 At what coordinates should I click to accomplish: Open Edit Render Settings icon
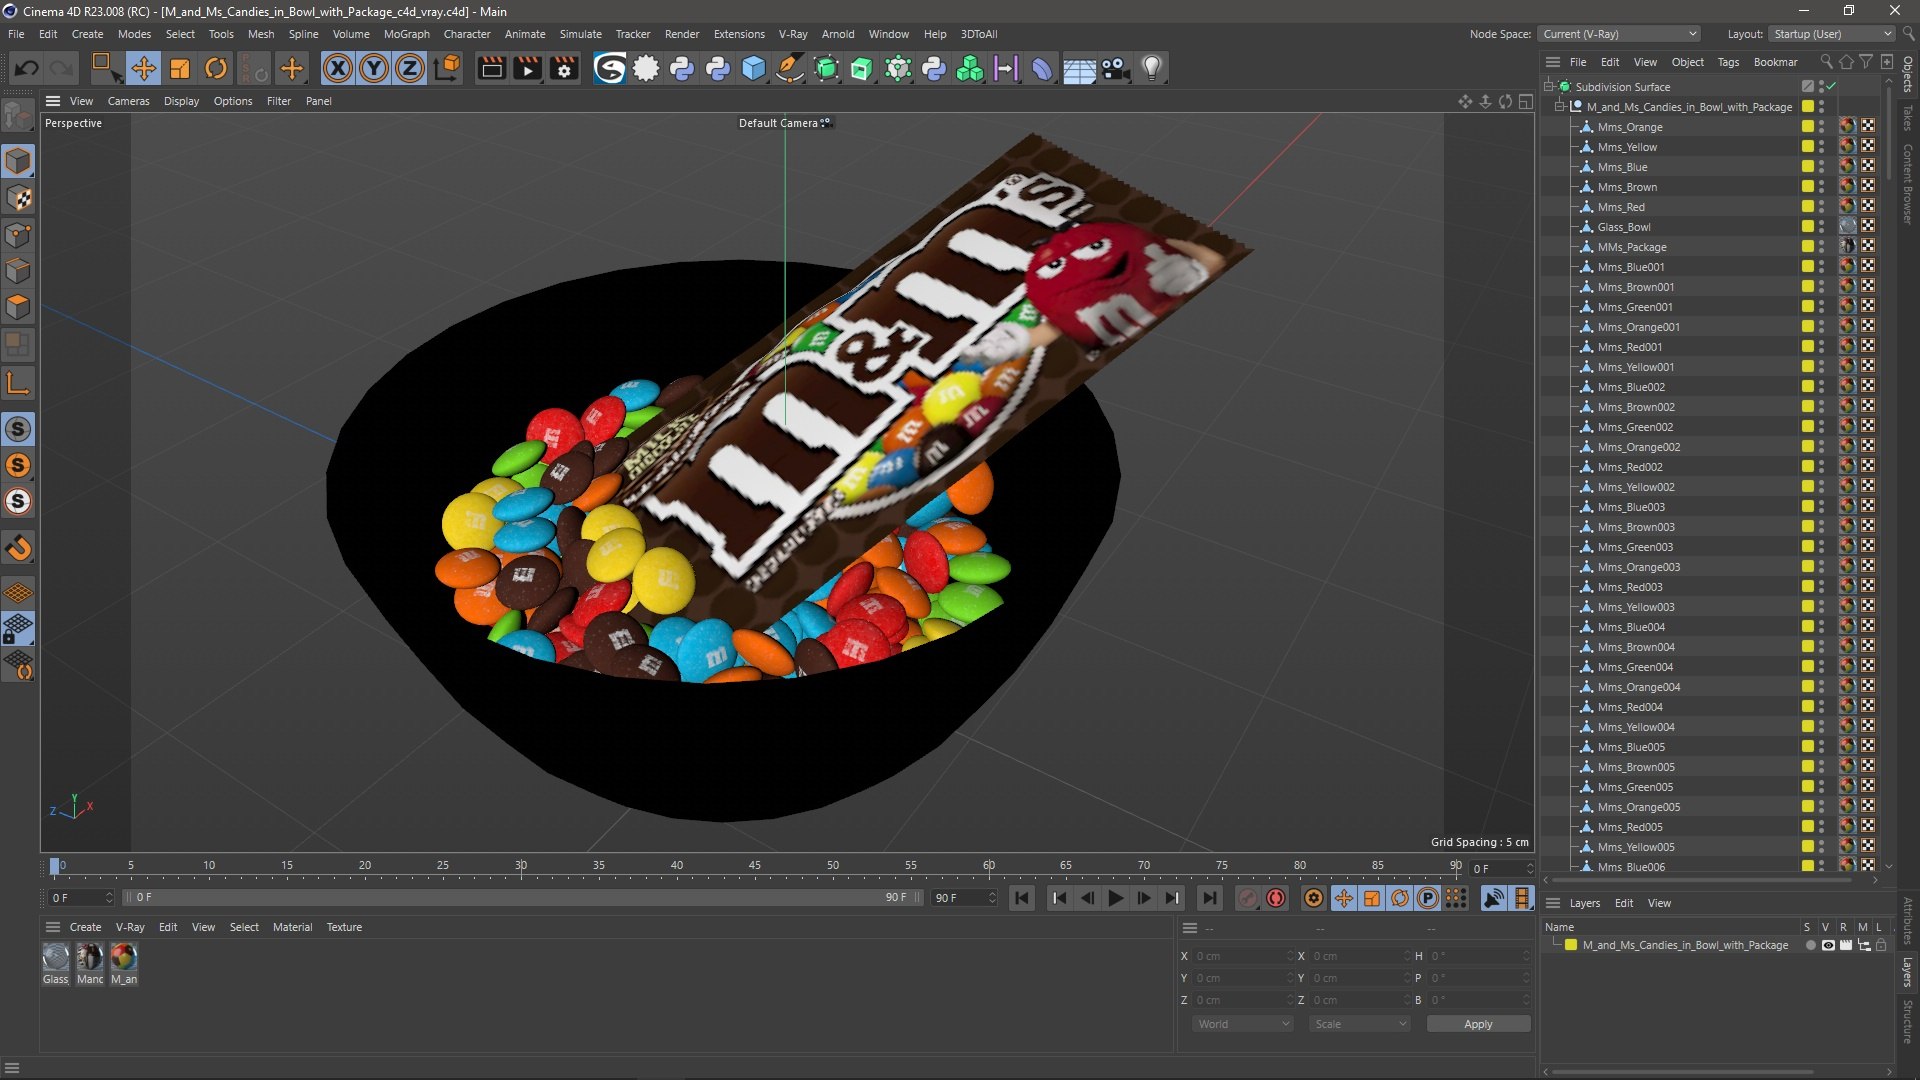click(564, 68)
